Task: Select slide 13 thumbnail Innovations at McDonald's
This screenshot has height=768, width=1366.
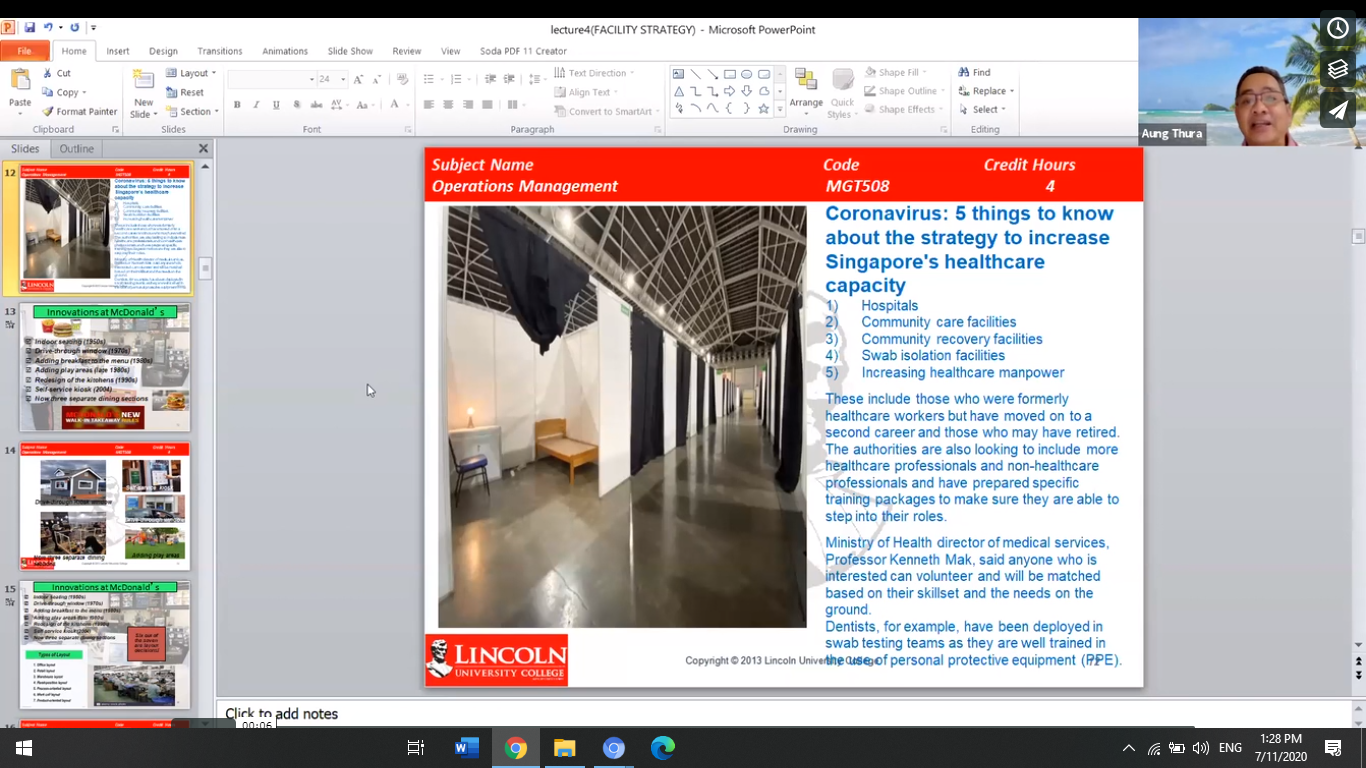Action: coord(105,367)
